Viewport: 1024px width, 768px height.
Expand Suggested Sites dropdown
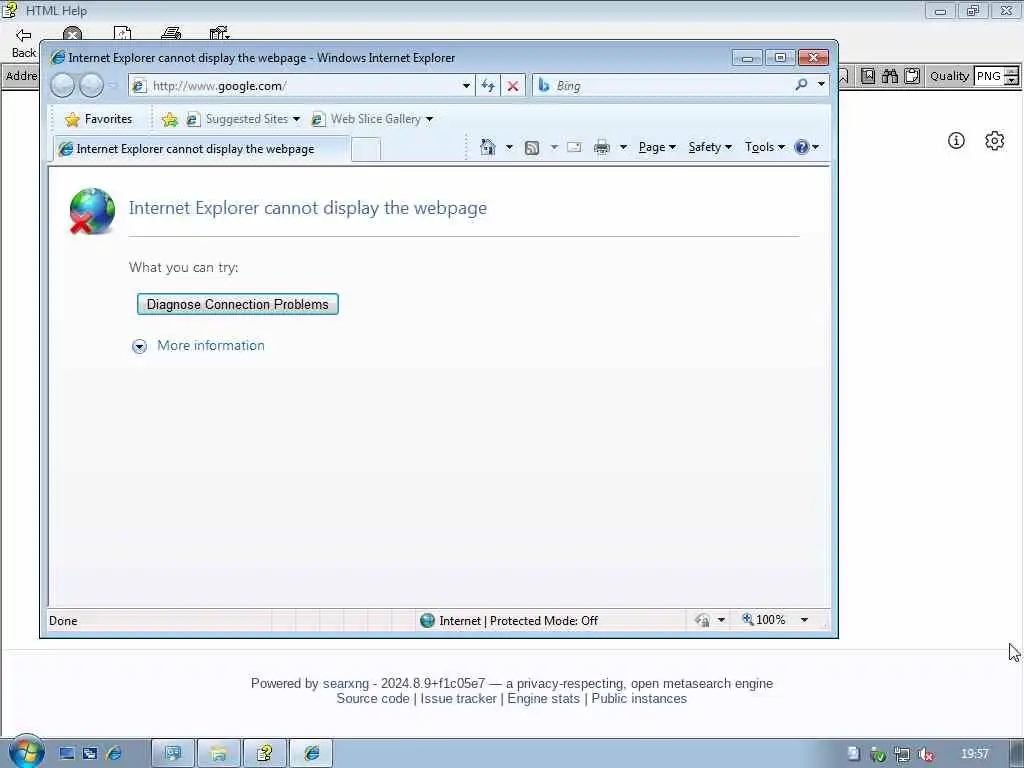coord(296,119)
